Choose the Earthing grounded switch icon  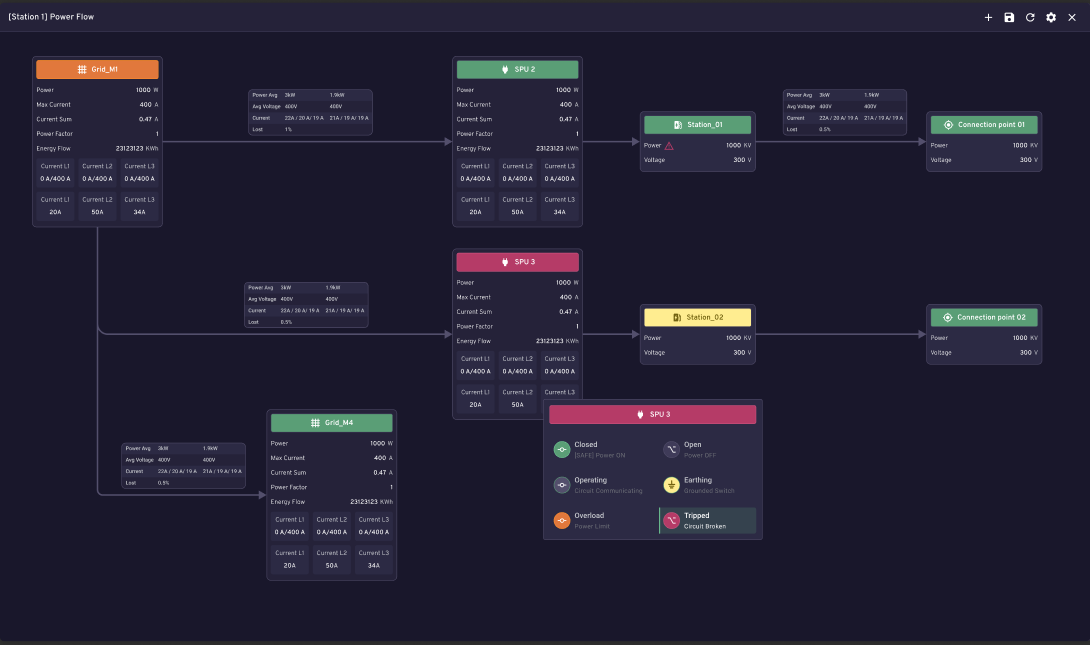(671, 485)
